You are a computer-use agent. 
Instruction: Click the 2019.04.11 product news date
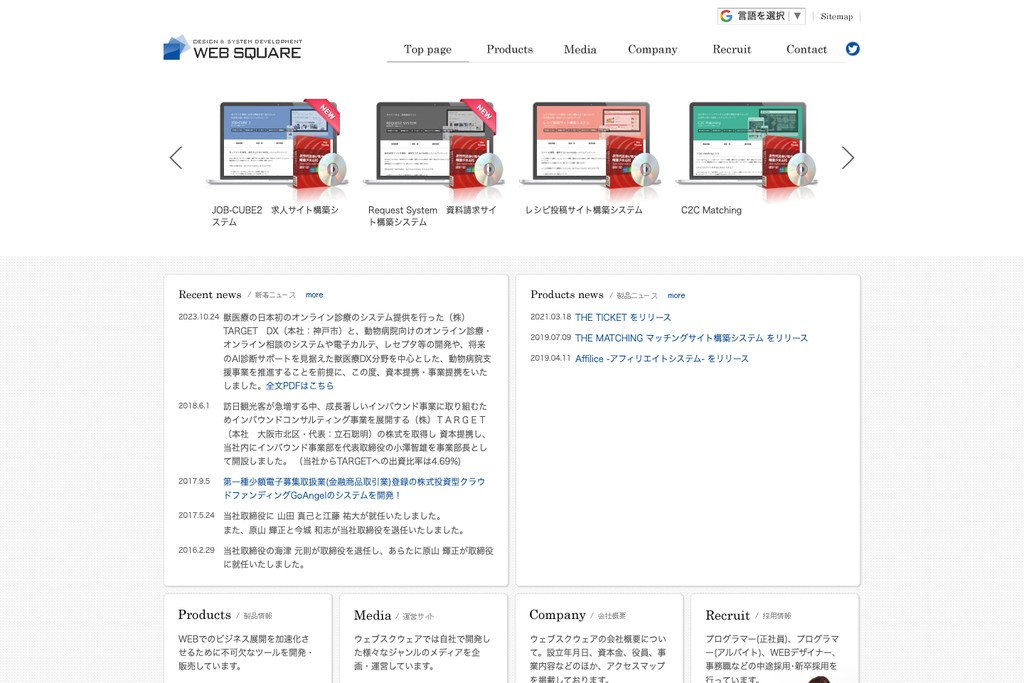551,358
